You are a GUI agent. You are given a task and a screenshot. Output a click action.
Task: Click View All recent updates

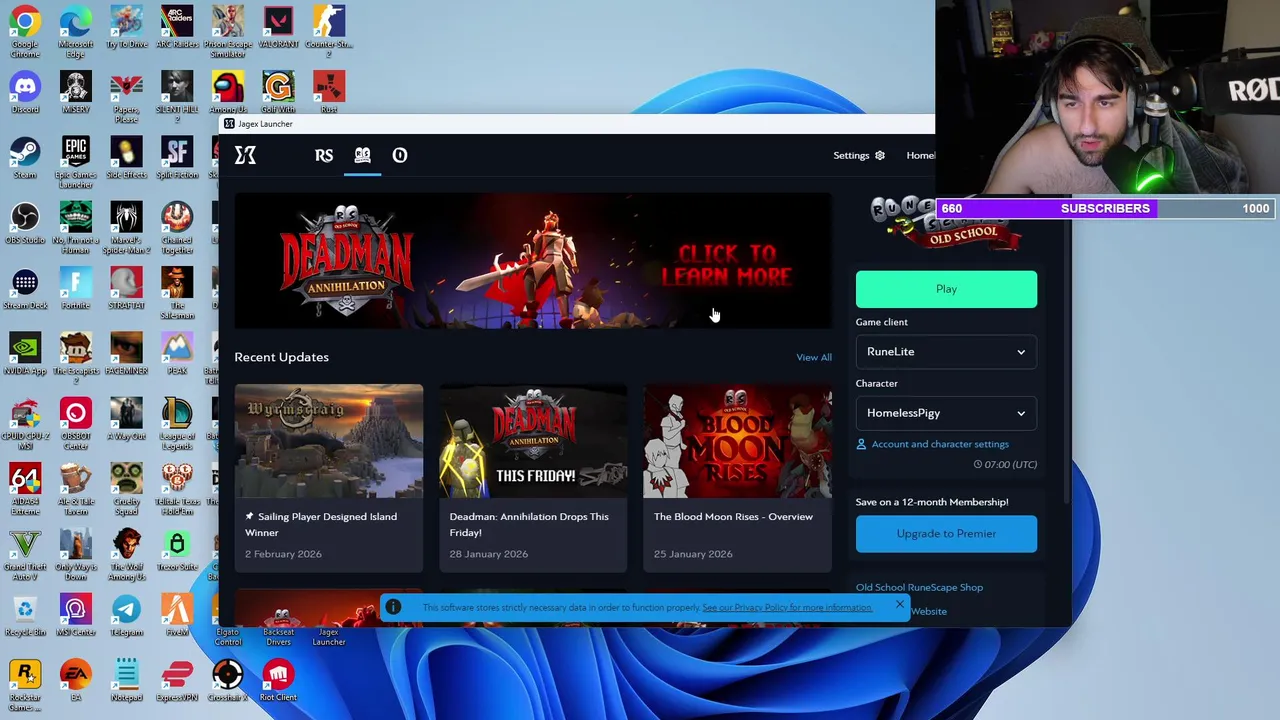[813, 357]
